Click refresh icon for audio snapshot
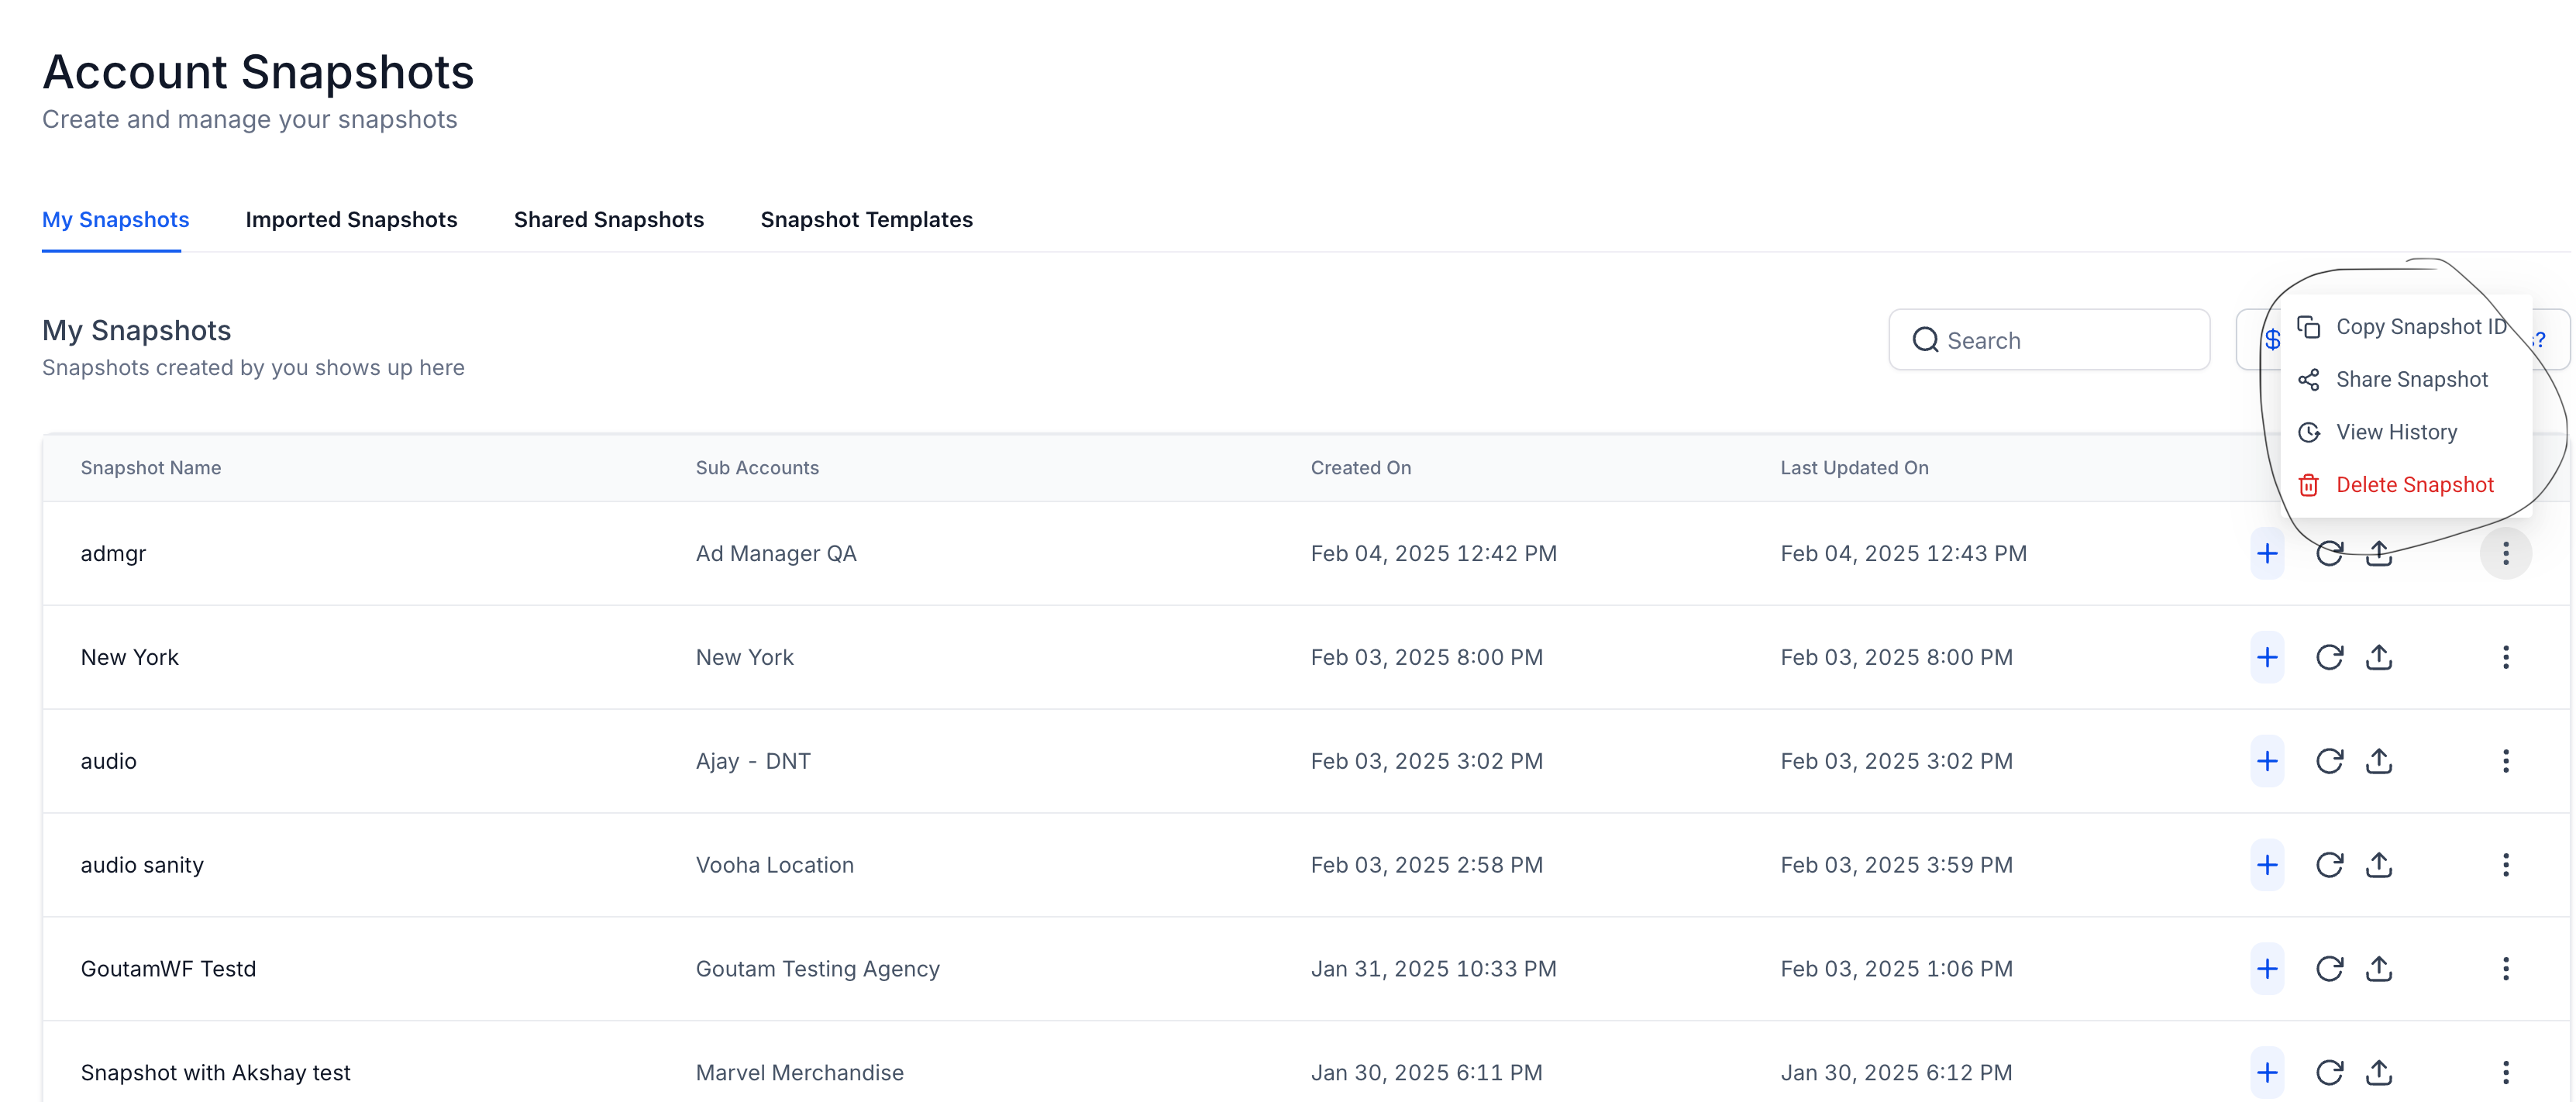The image size is (2576, 1102). click(x=2329, y=761)
